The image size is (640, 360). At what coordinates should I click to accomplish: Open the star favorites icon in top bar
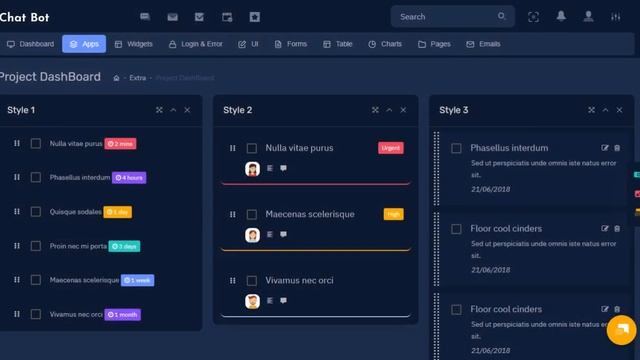click(x=255, y=17)
